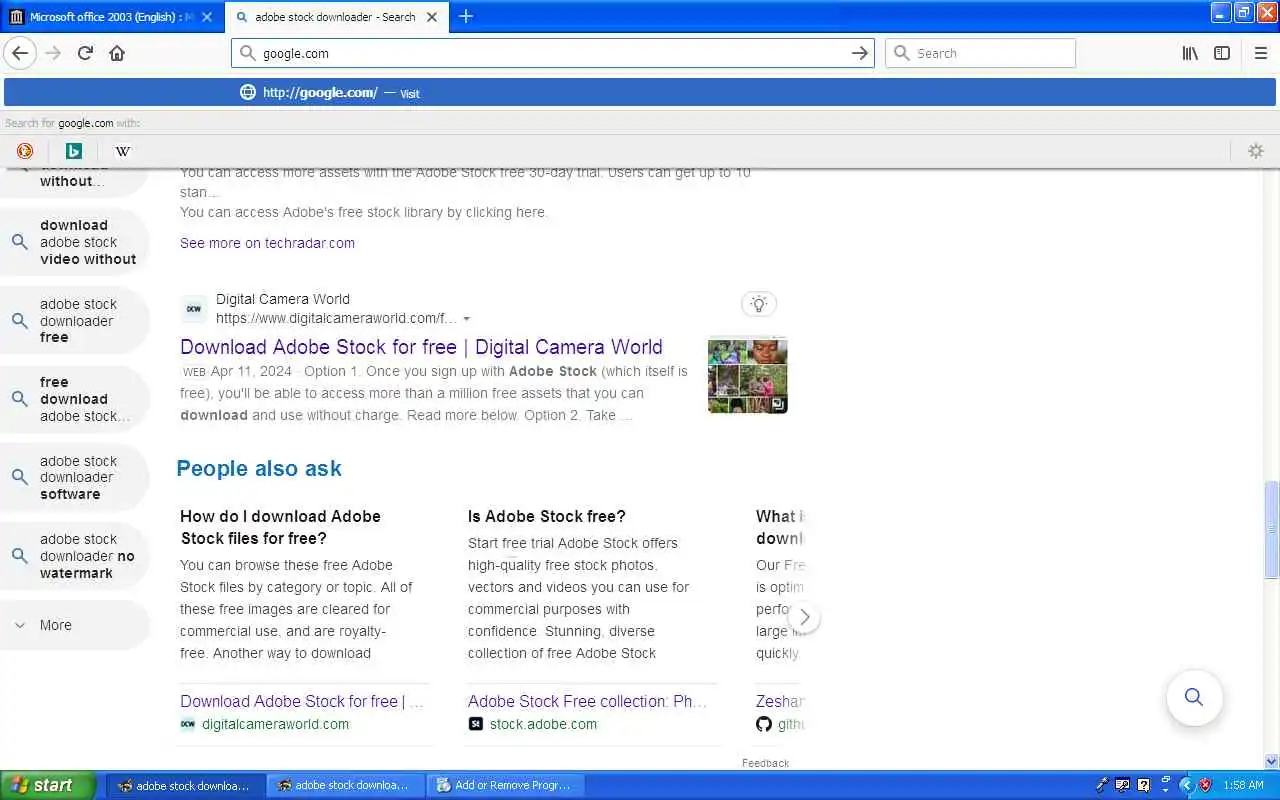Viewport: 1280px width, 800px height.
Task: Show the sidebars panel icon
Action: [x=1222, y=53]
